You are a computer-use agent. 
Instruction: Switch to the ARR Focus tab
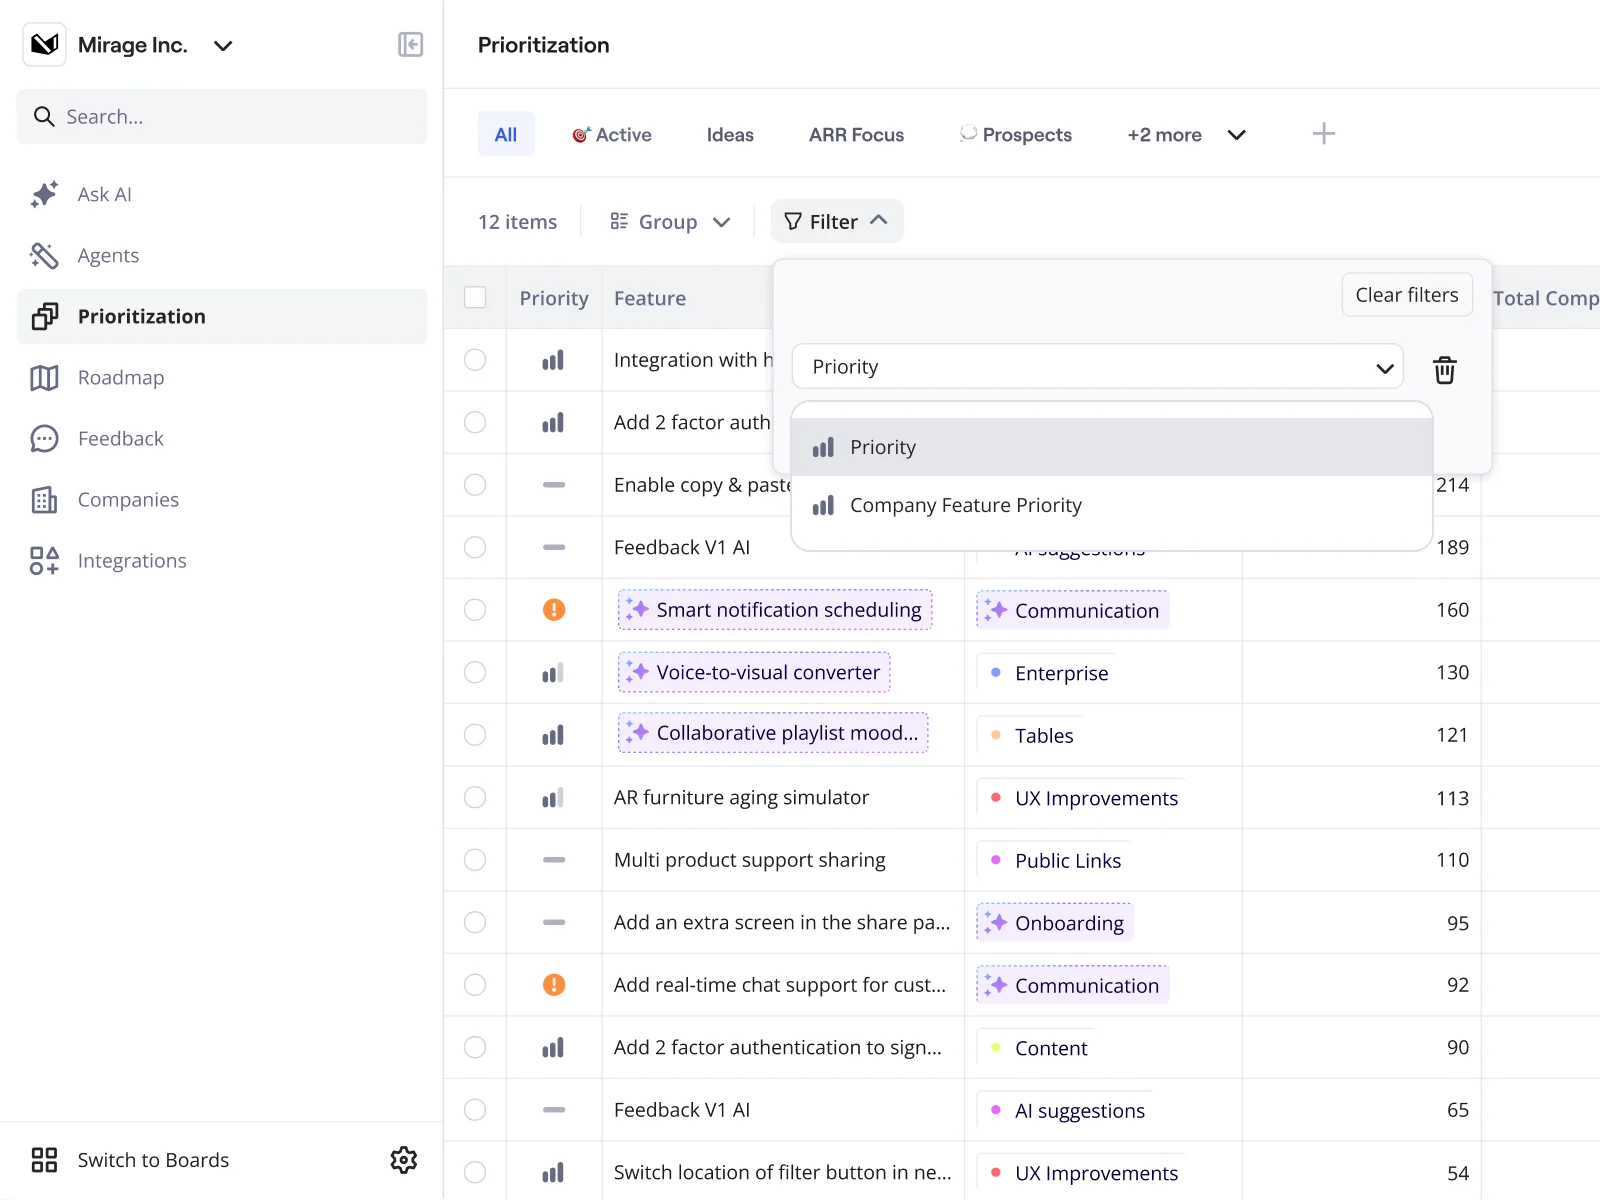(x=856, y=135)
